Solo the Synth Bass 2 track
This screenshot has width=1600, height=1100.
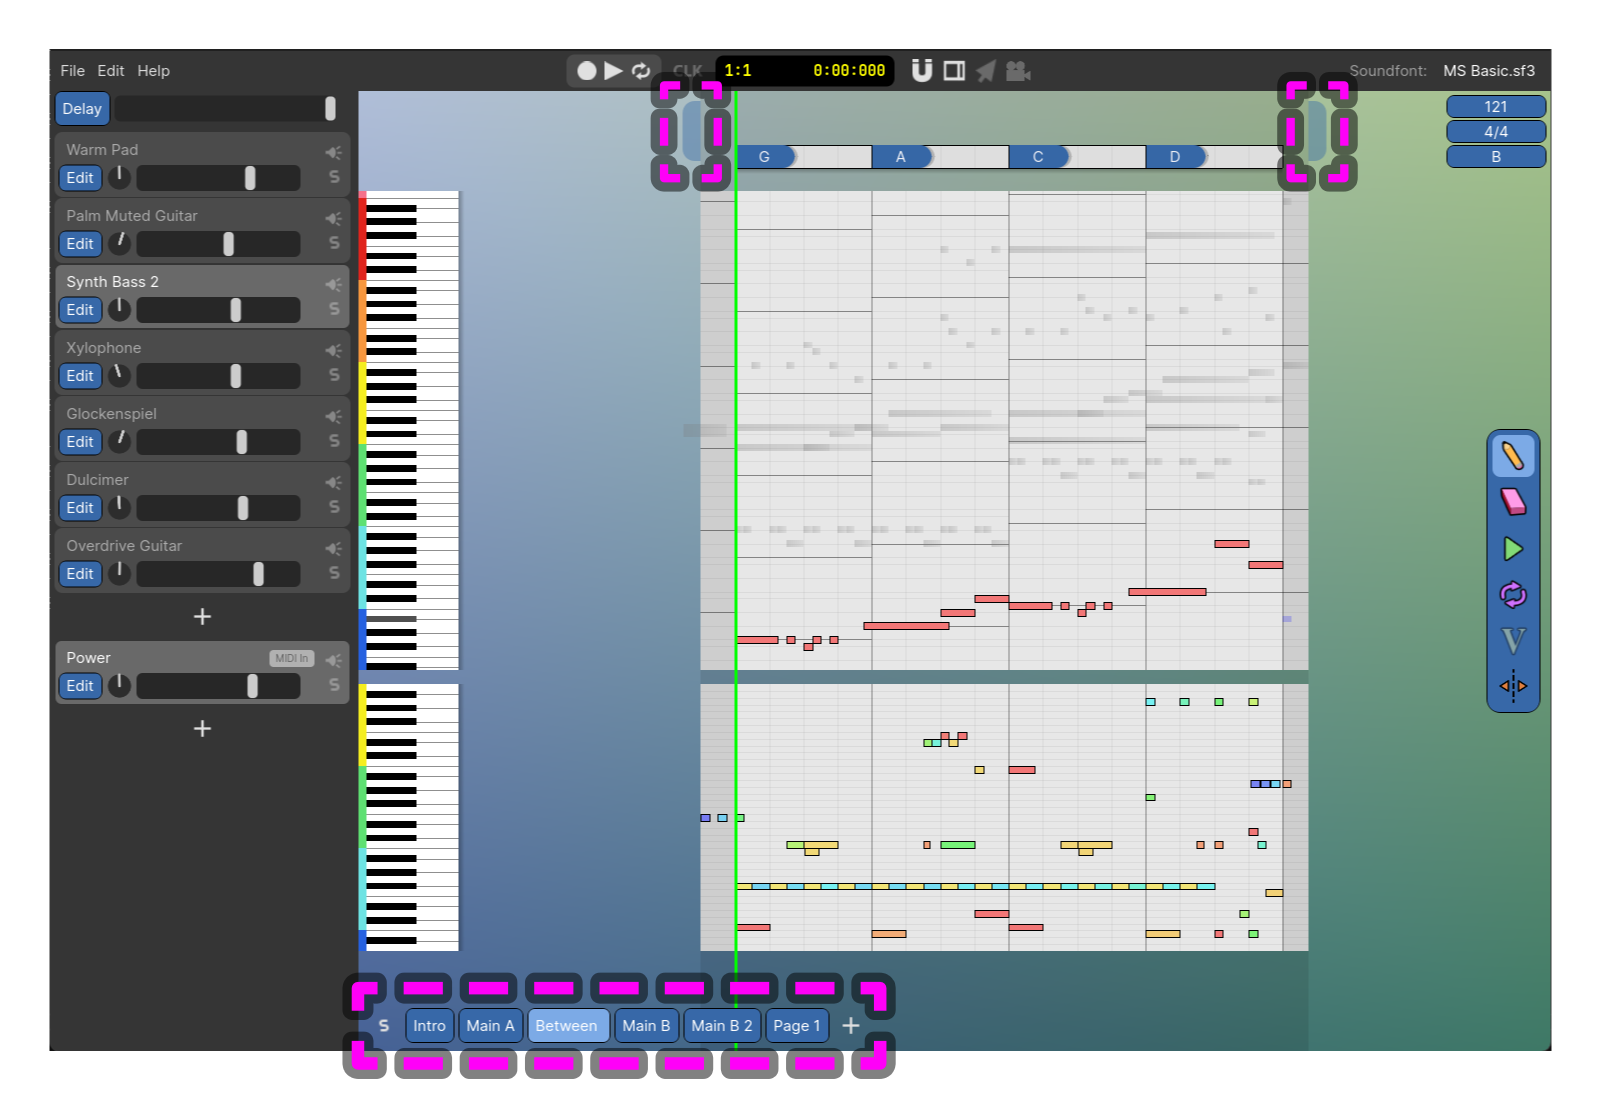pyautogui.click(x=334, y=310)
